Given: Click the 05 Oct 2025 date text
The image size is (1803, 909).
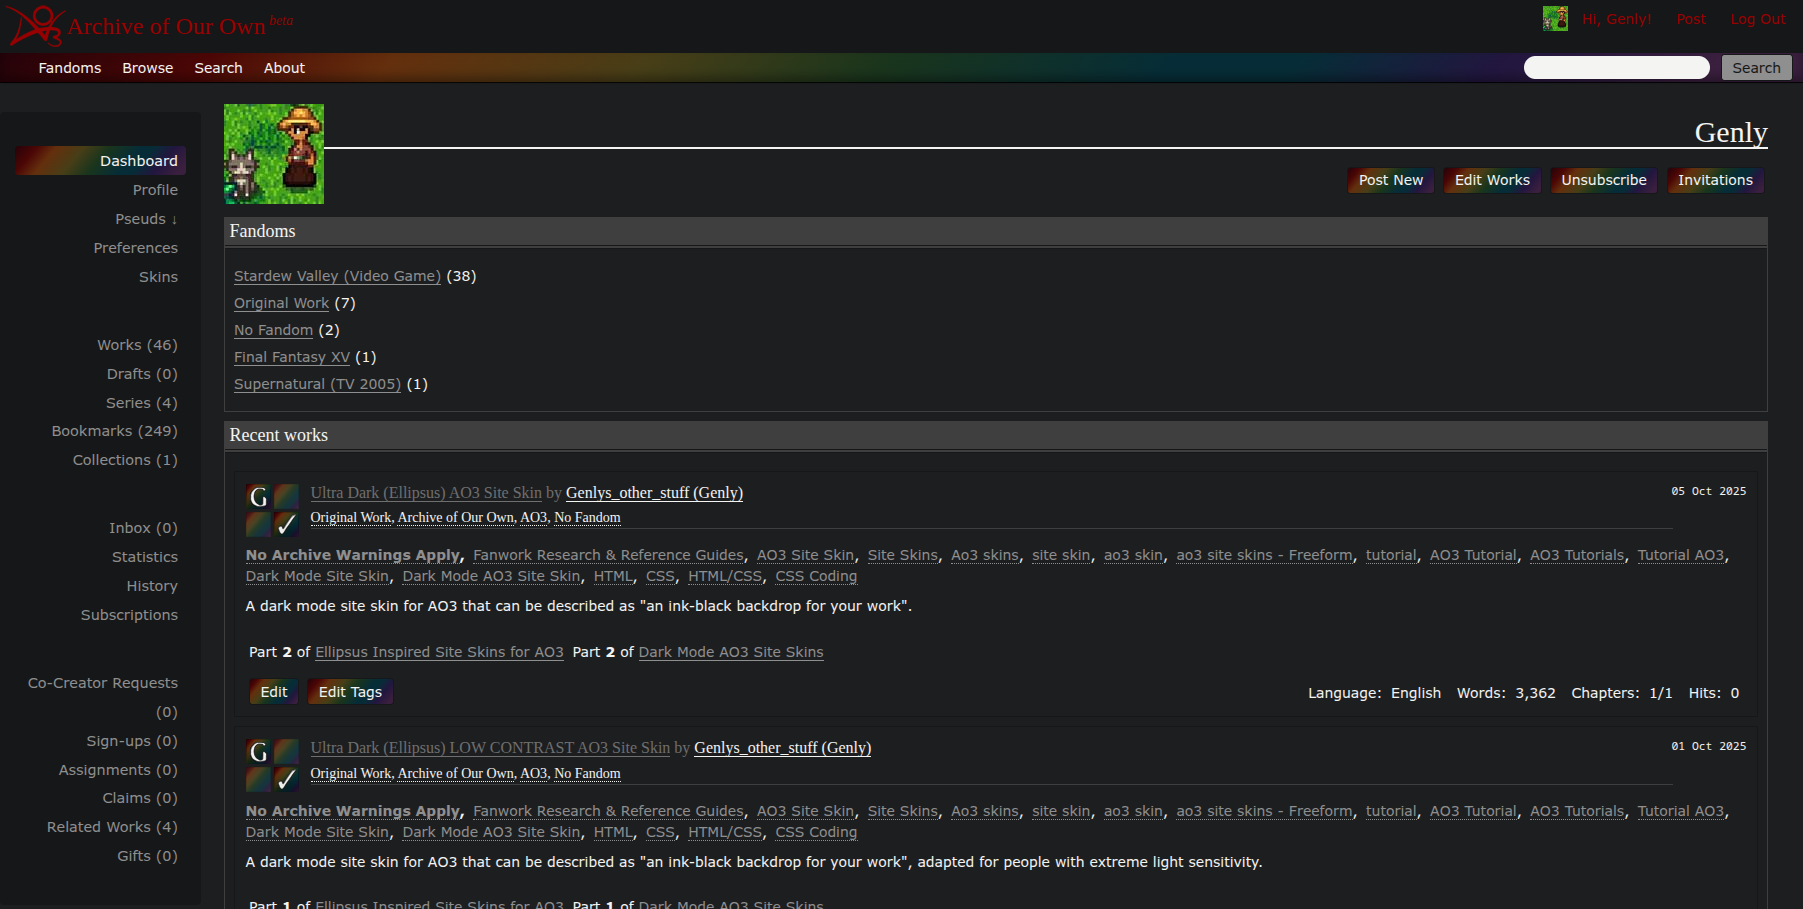Looking at the screenshot, I should click(1709, 491).
